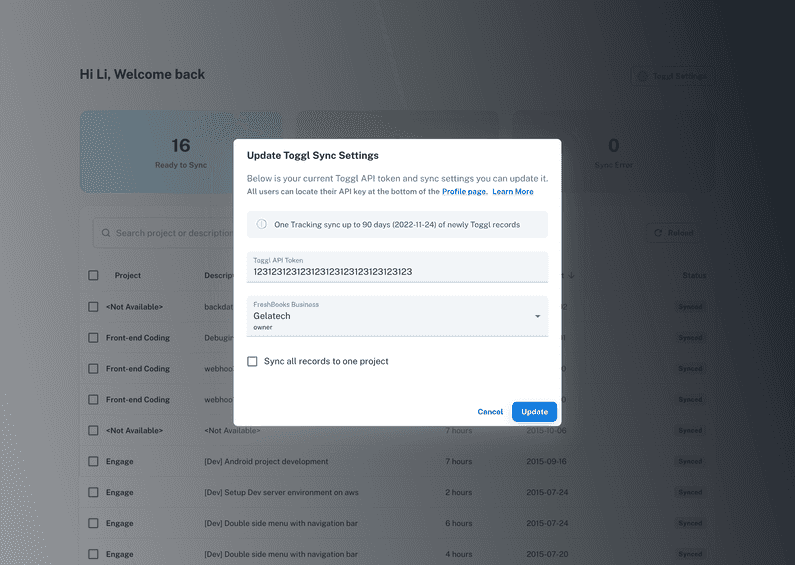Click Synced status in 2015-09-16 row
This screenshot has height=565, width=795.
point(690,462)
